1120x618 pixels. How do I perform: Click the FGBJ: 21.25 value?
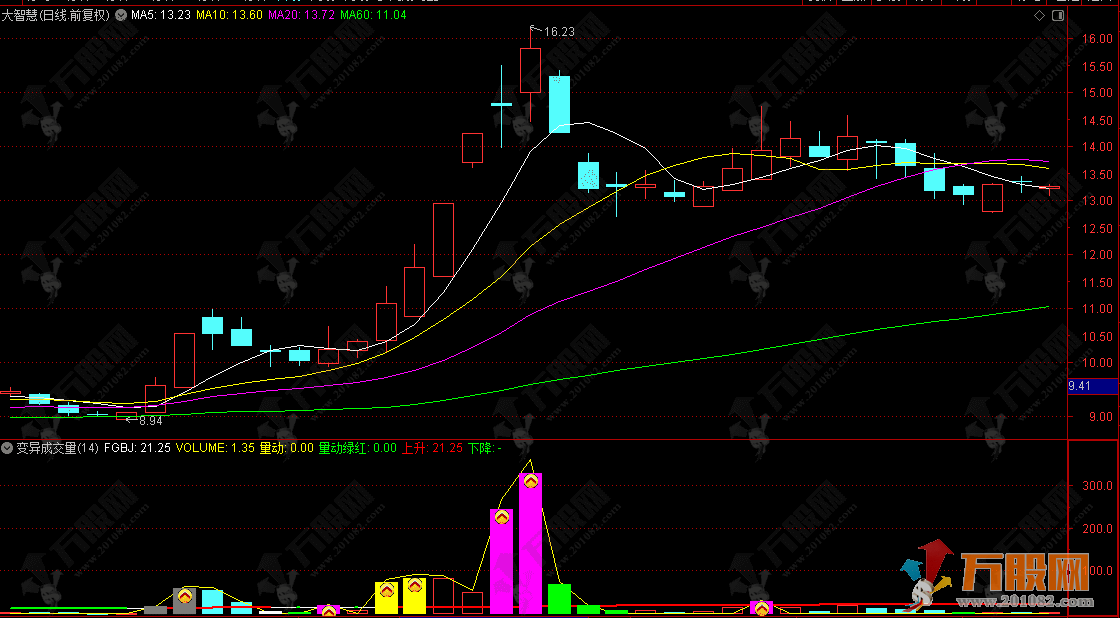137,449
